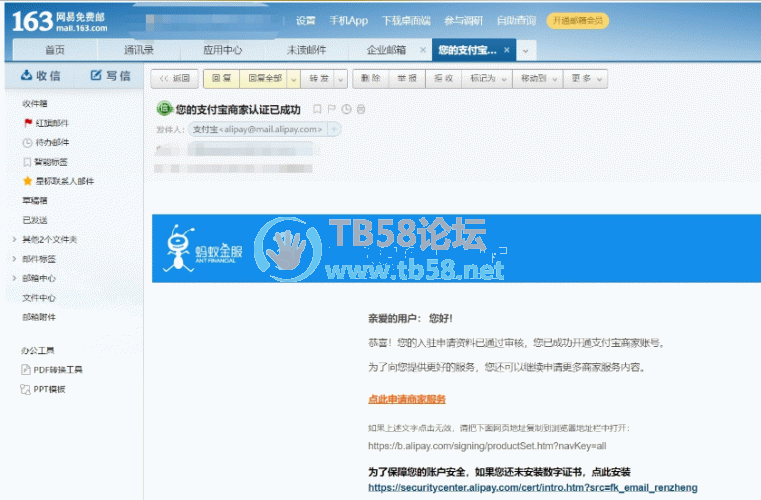761x500 pixels.
Task: Expand 邮件标签 in sidebar
Action: [14, 259]
